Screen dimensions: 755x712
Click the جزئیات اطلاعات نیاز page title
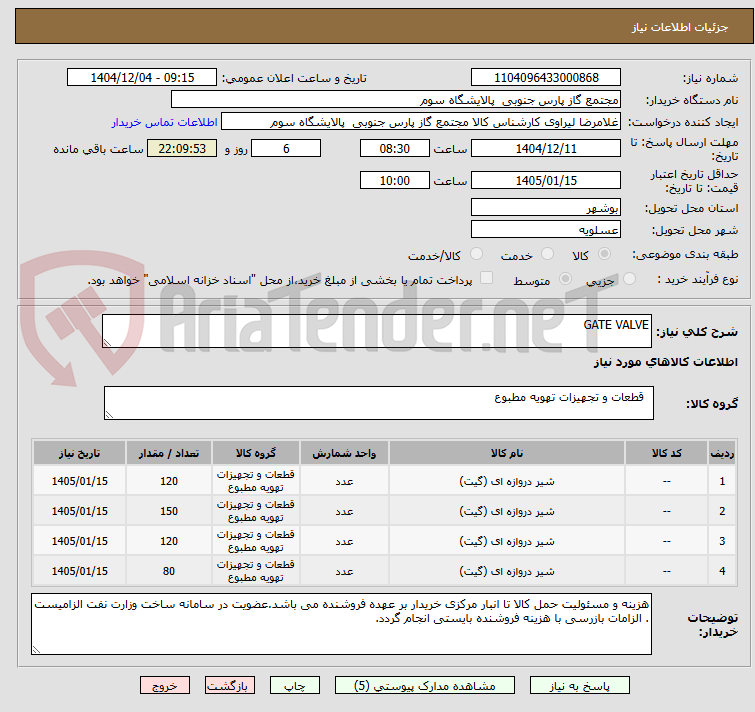[679, 27]
